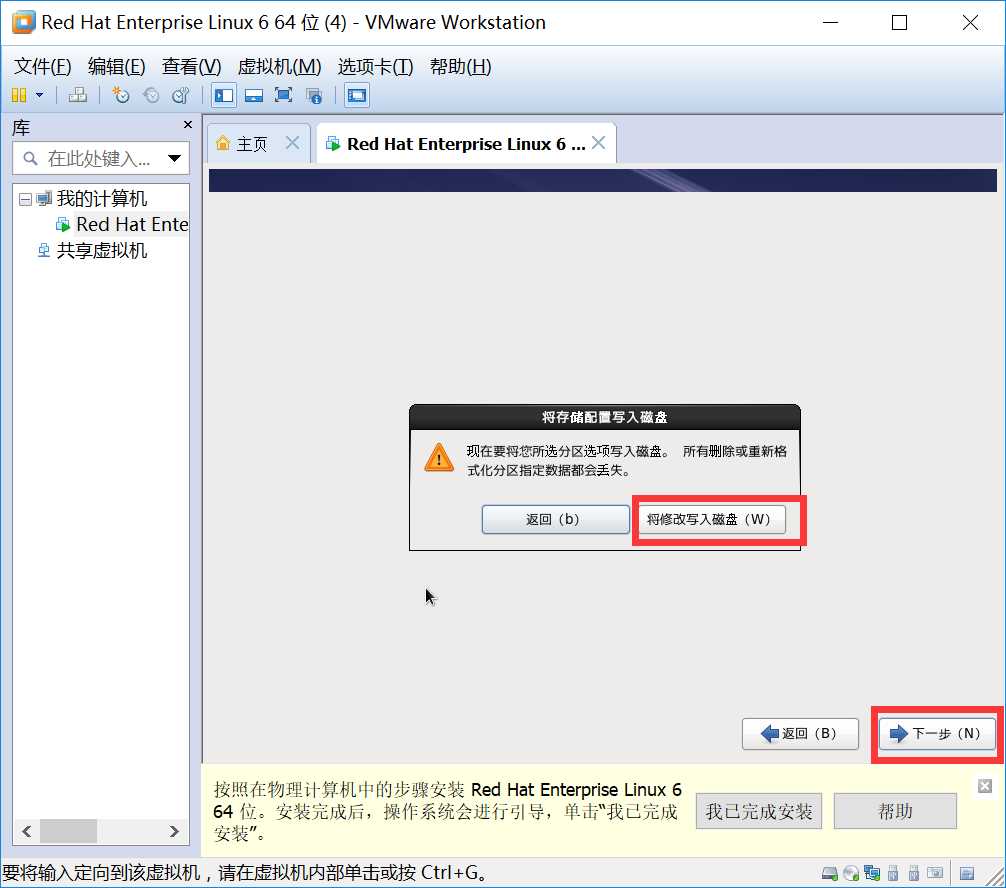This screenshot has height=888, width=1006.
Task: Enter full screen mode via toolbar icon
Action: click(284, 96)
